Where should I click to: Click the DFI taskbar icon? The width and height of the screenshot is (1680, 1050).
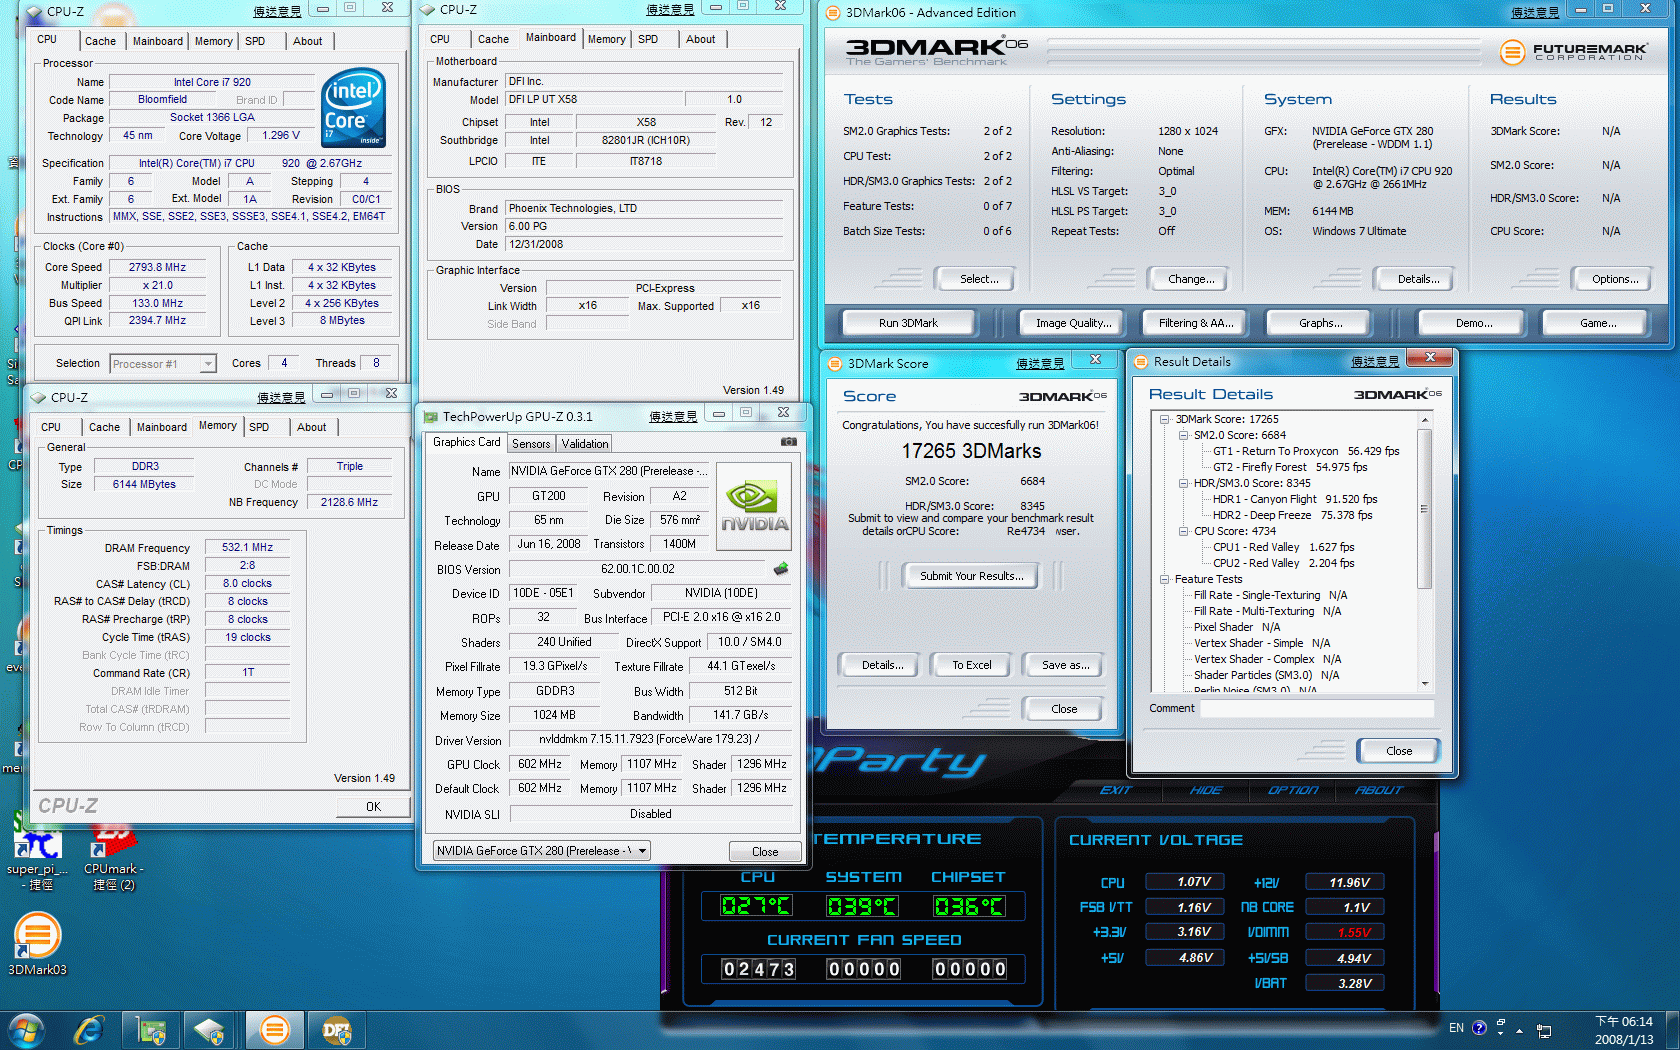pyautogui.click(x=336, y=1029)
